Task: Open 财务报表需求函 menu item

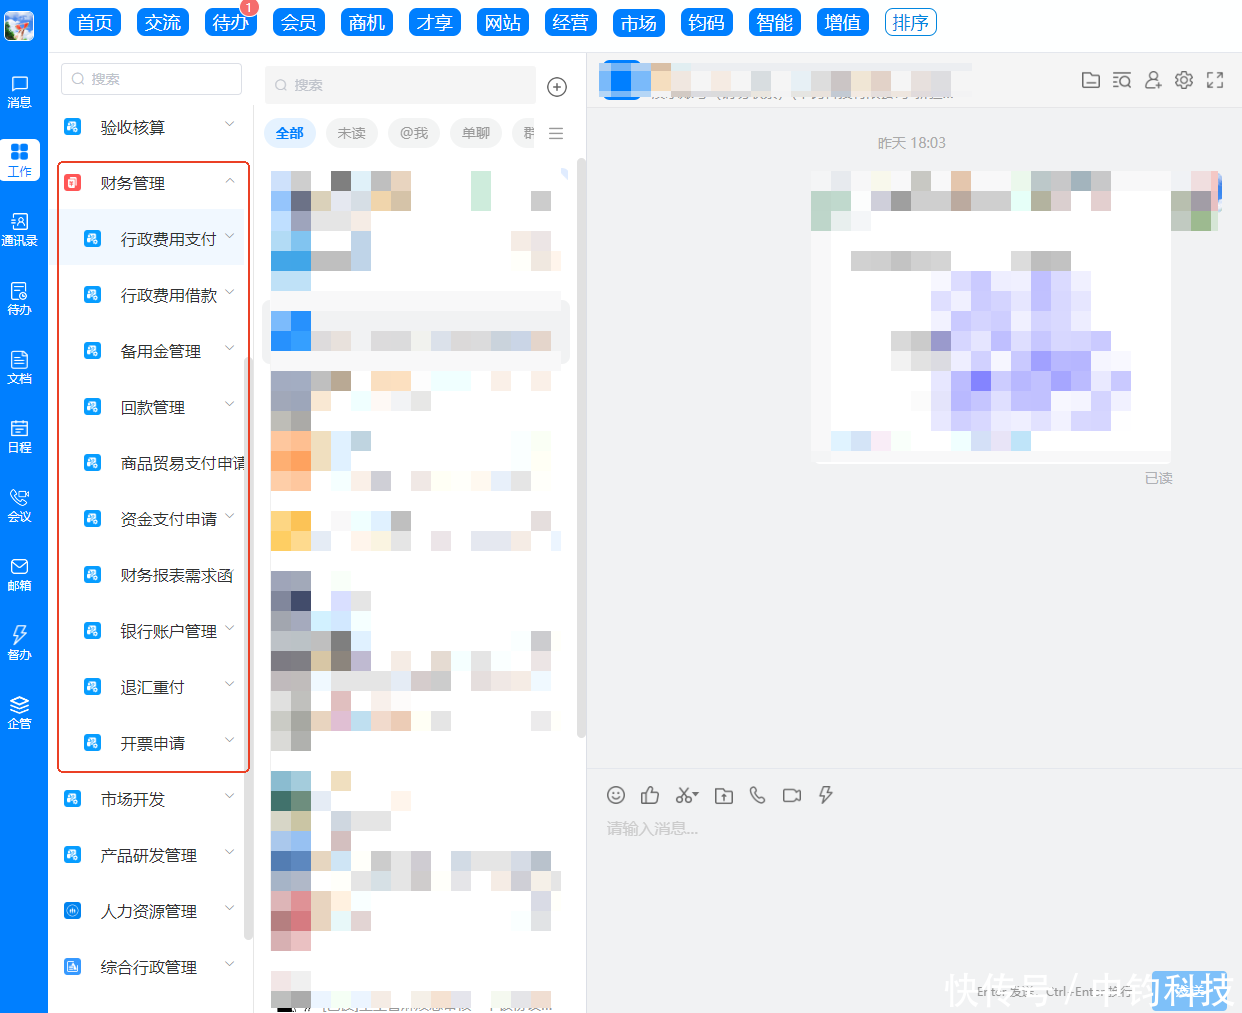Action: click(153, 575)
